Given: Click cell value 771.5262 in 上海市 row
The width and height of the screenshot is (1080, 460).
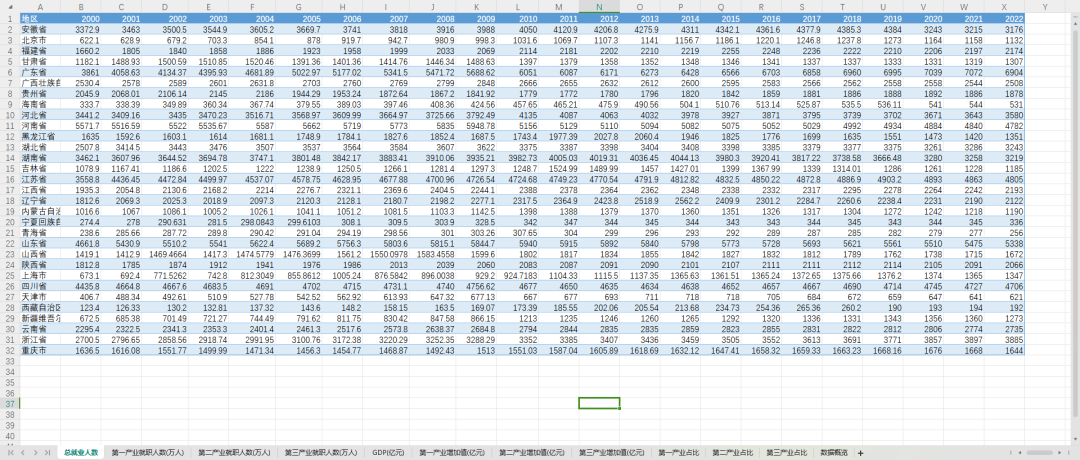Looking at the screenshot, I should pos(166,275).
